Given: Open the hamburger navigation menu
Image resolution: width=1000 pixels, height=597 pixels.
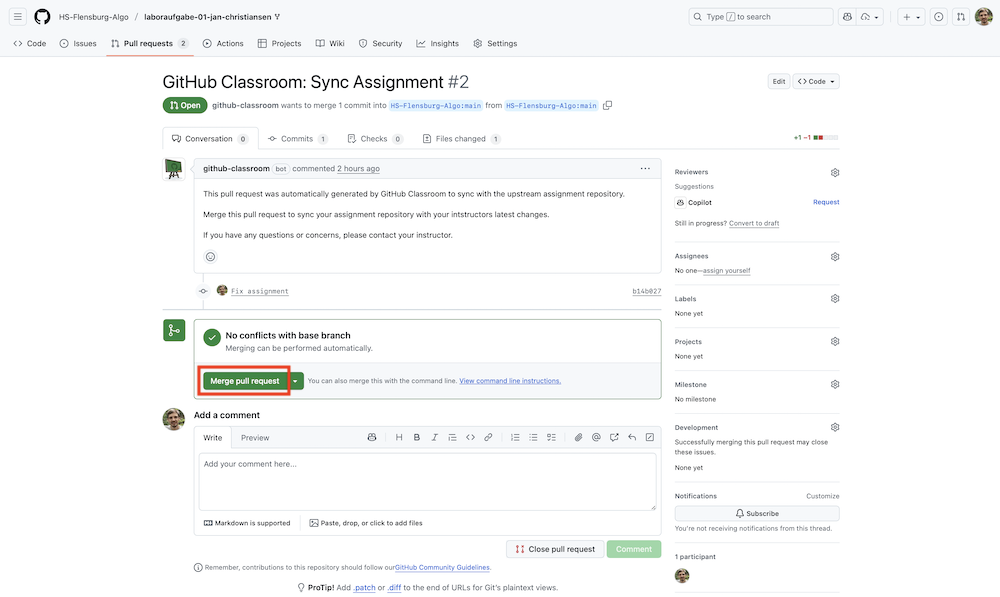Looking at the screenshot, I should pyautogui.click(x=18, y=17).
